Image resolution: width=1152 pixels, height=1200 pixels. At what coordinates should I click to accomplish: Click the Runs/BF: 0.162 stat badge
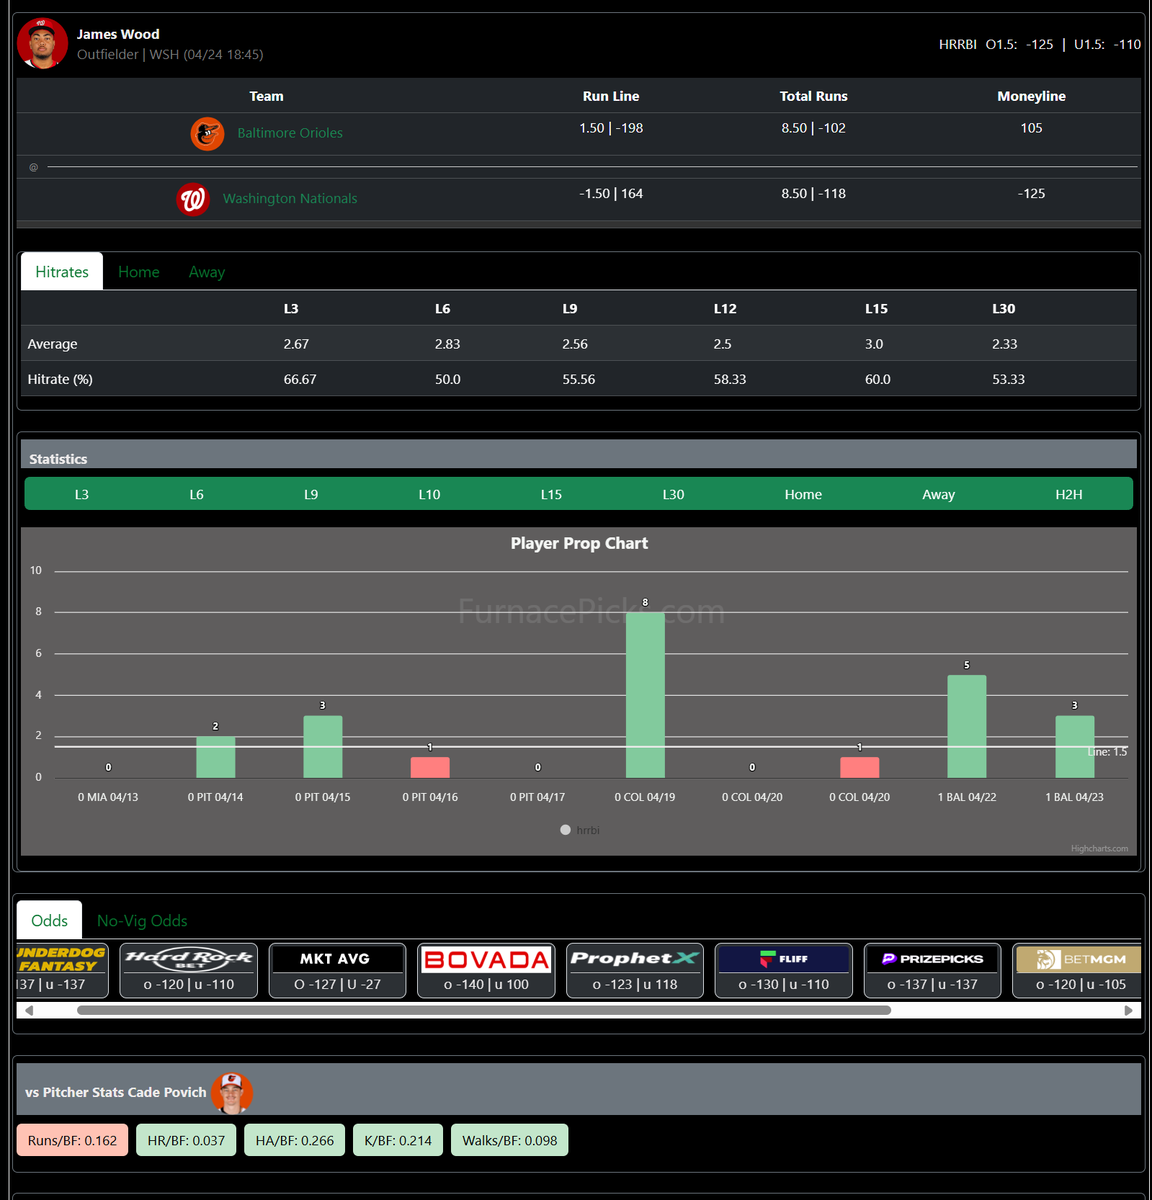(72, 1140)
